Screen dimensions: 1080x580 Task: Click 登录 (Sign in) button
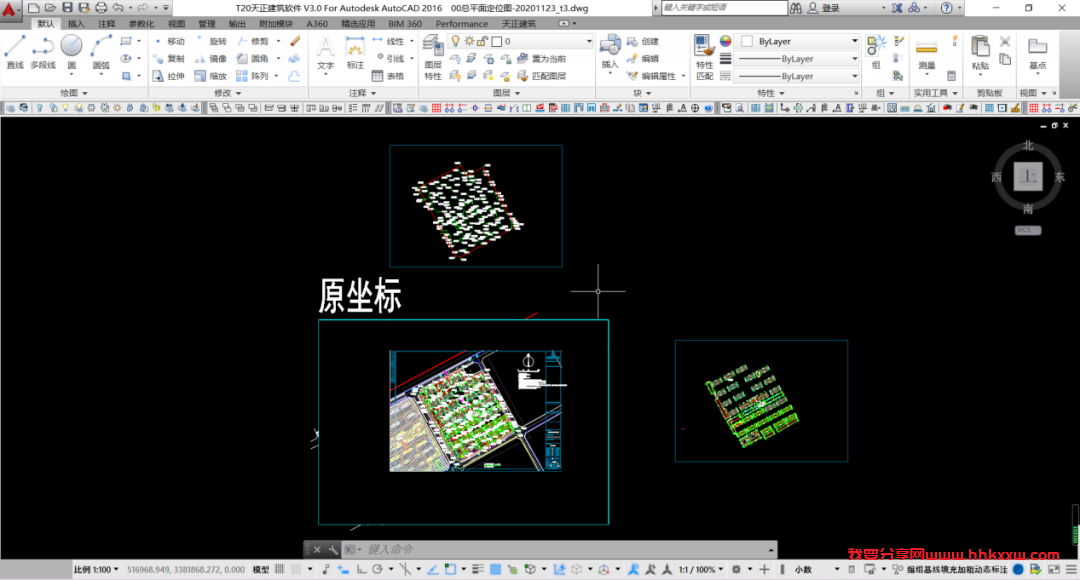pos(824,8)
